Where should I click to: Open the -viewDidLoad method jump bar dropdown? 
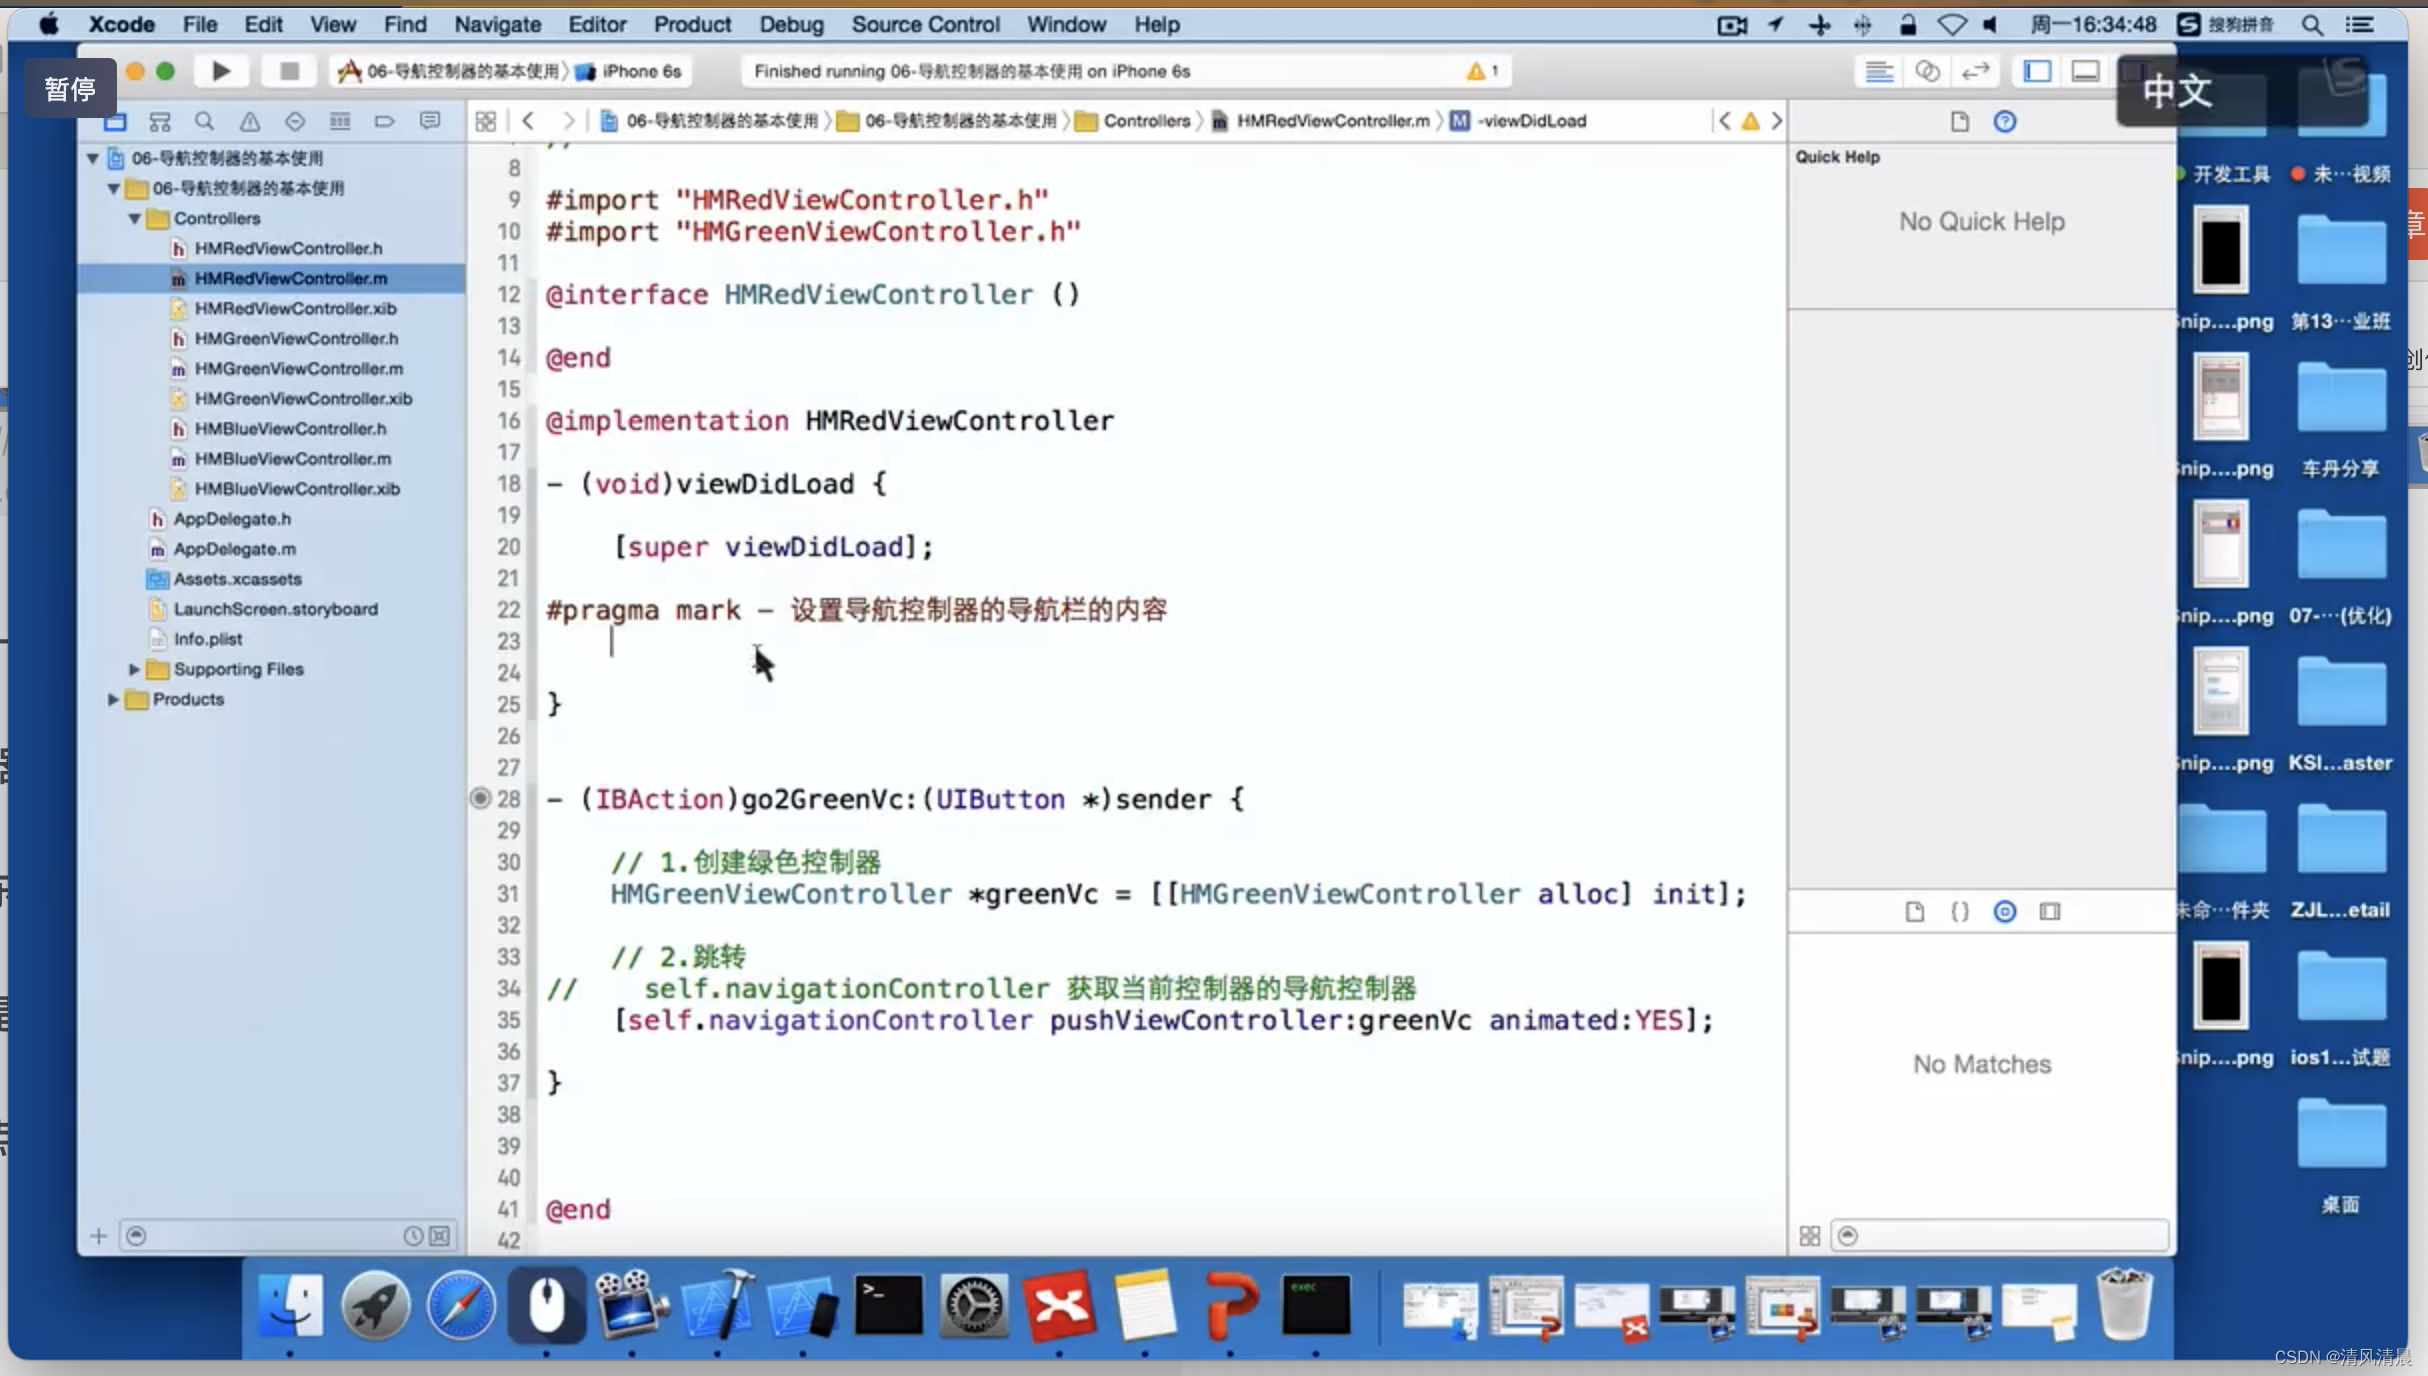click(1519, 121)
